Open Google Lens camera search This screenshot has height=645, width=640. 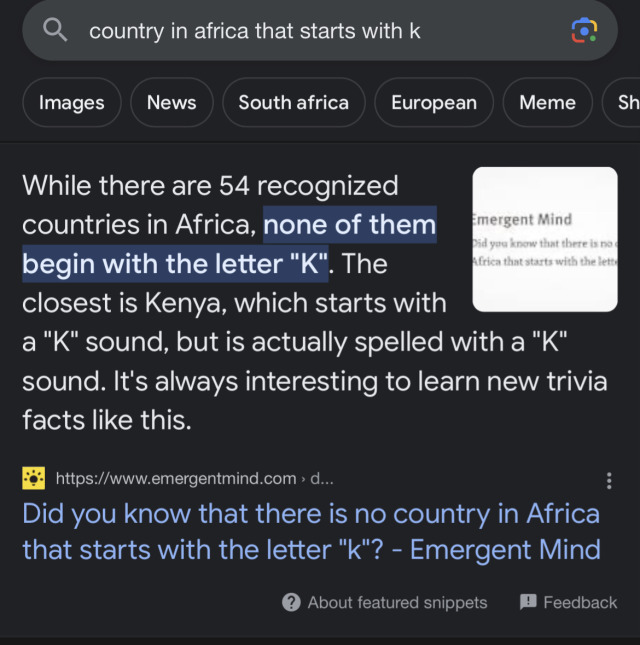point(583,31)
